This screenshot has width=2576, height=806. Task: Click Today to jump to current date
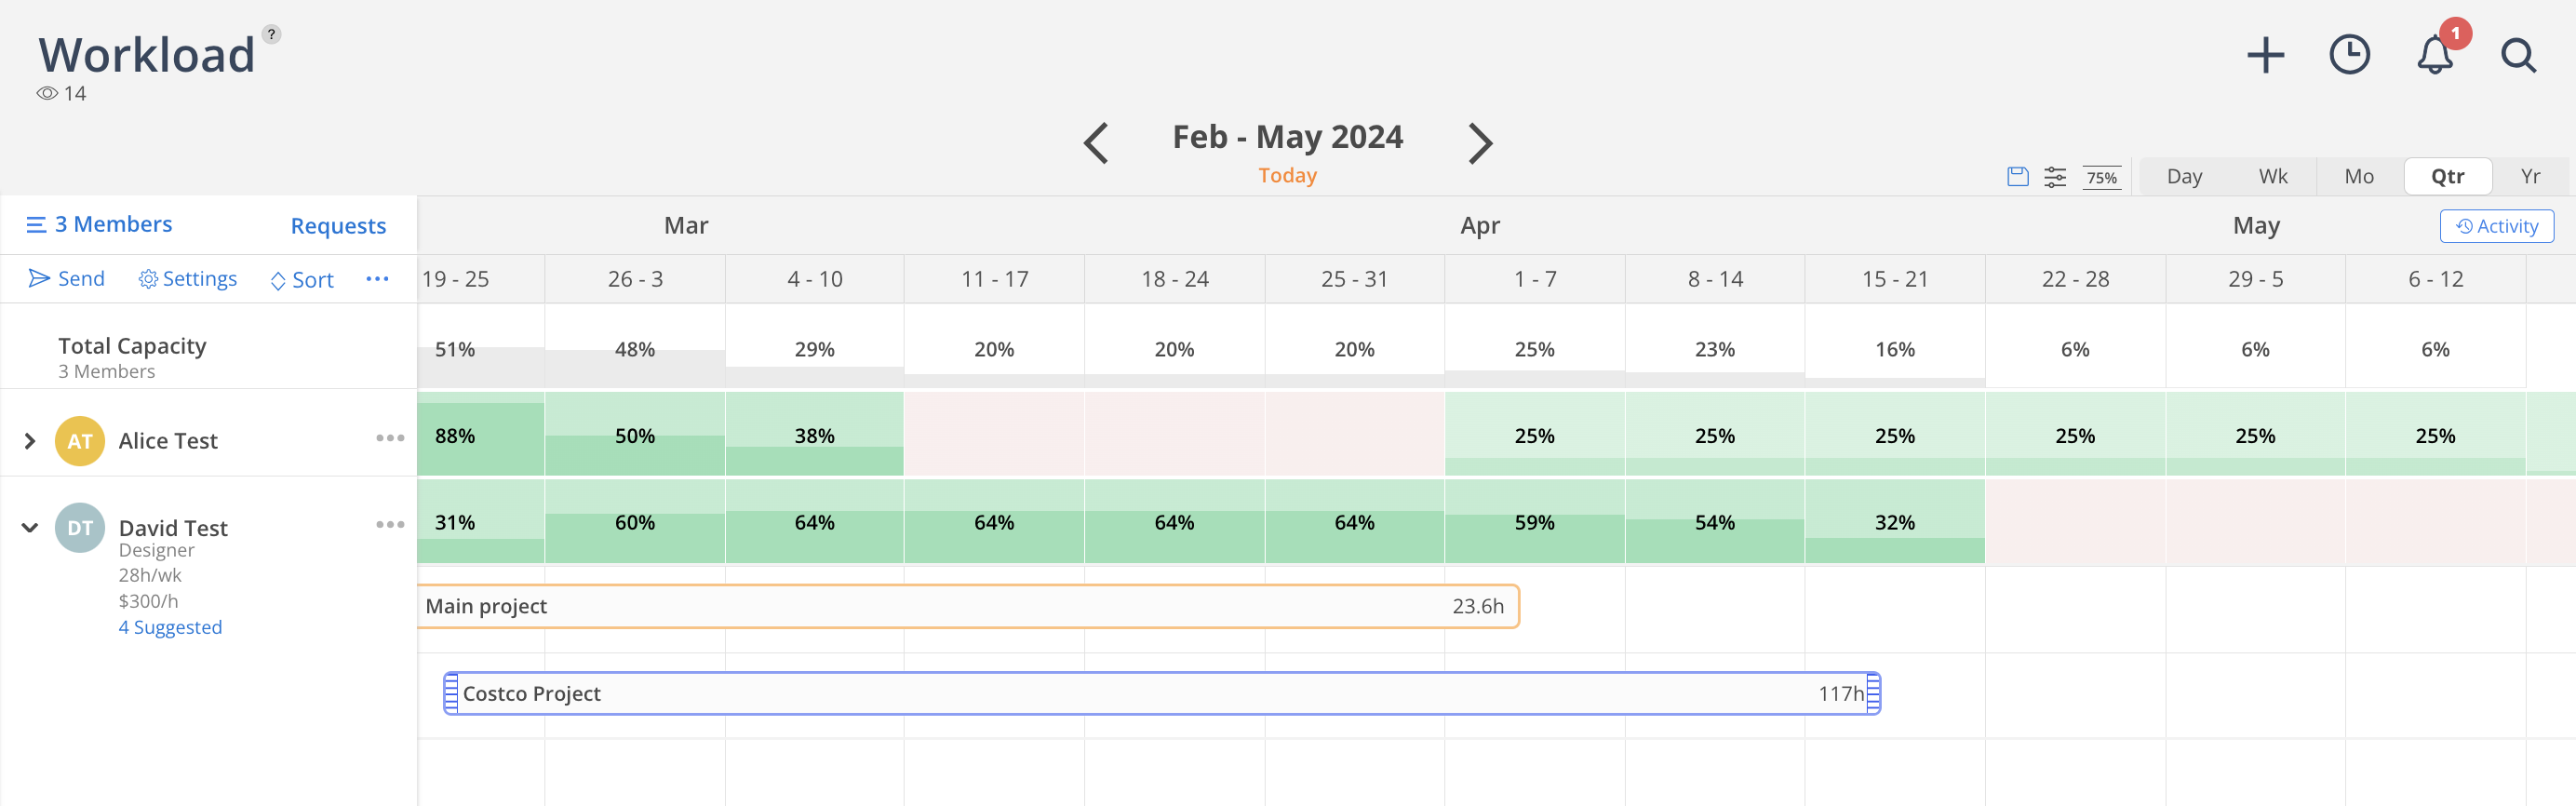1287,174
